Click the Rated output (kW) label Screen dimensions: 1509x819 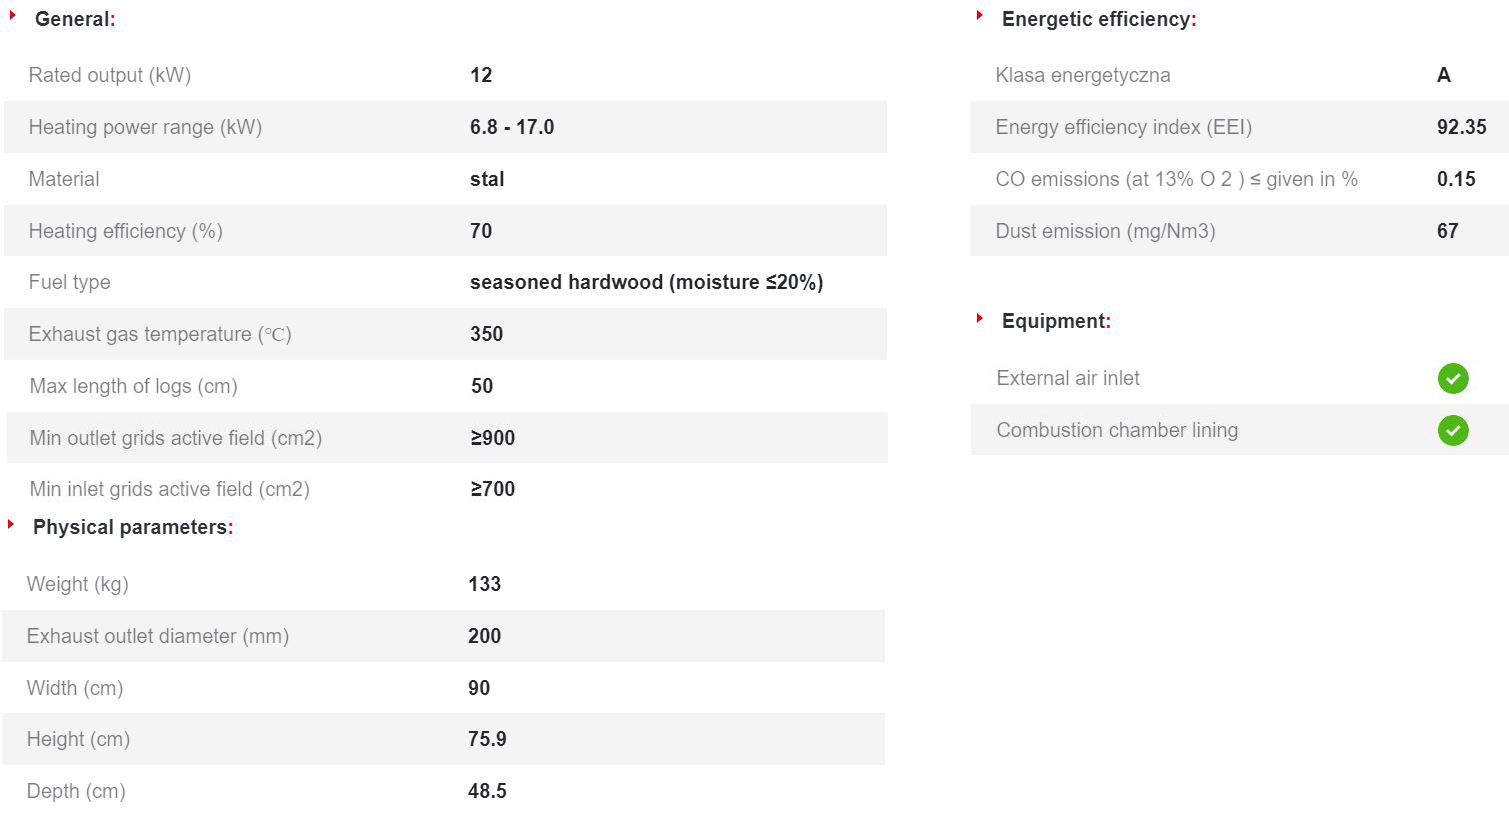[x=110, y=75]
